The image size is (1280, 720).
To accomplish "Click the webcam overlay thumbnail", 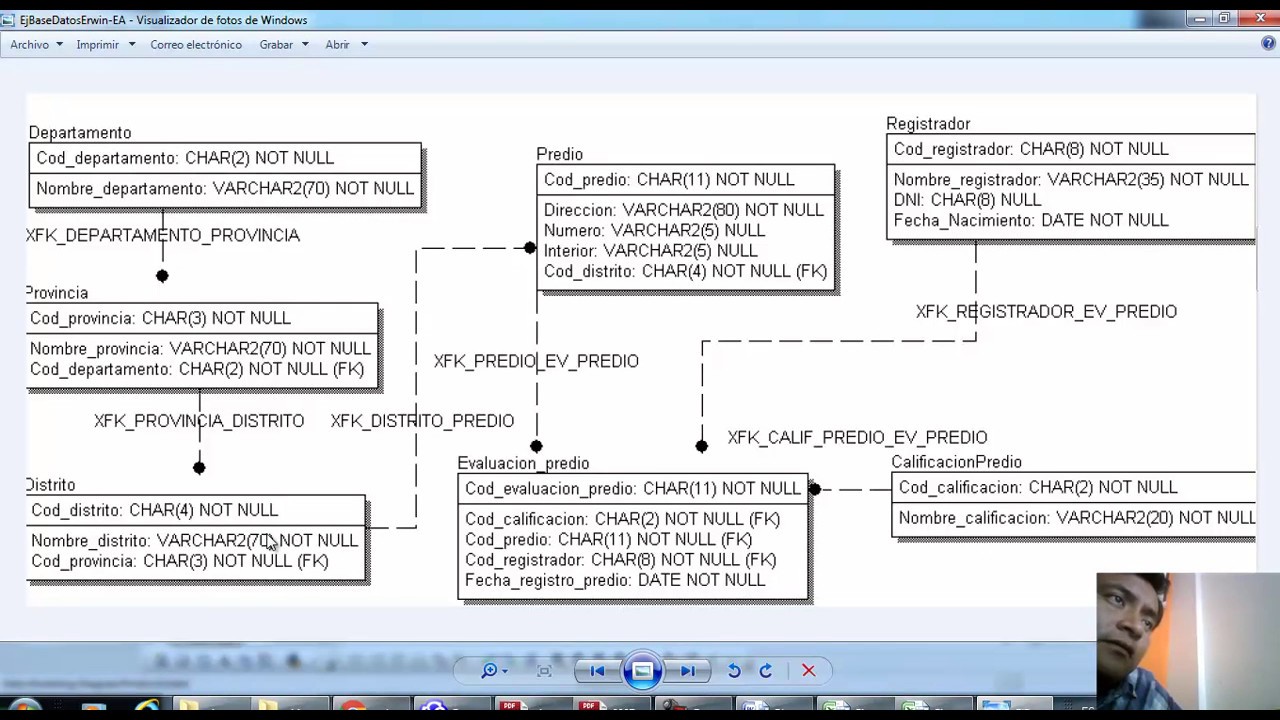I will tap(1188, 641).
